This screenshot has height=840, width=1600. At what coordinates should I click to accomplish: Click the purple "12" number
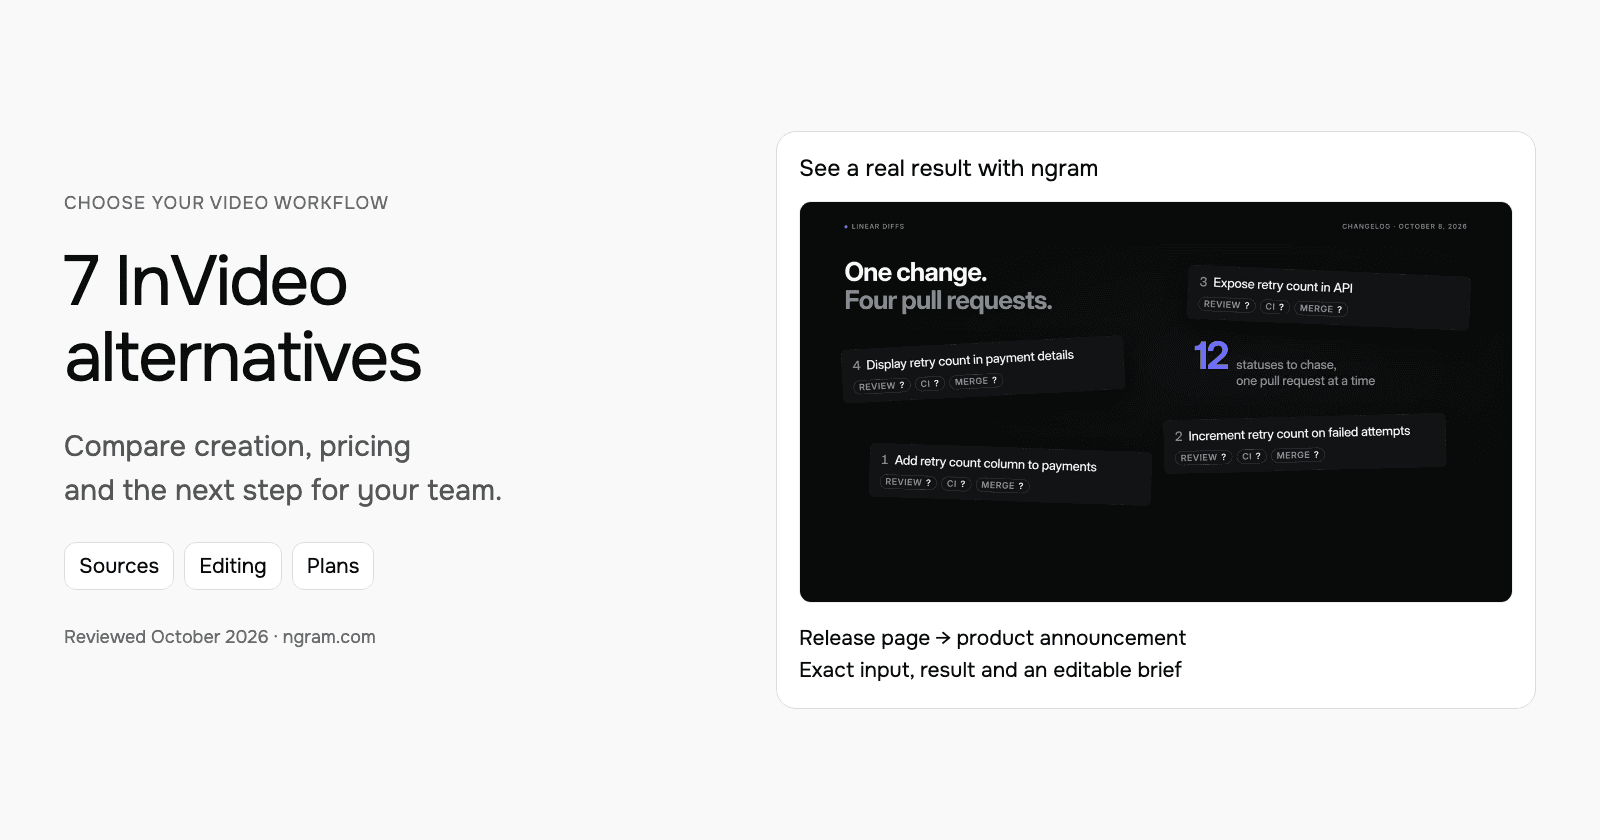1211,356
